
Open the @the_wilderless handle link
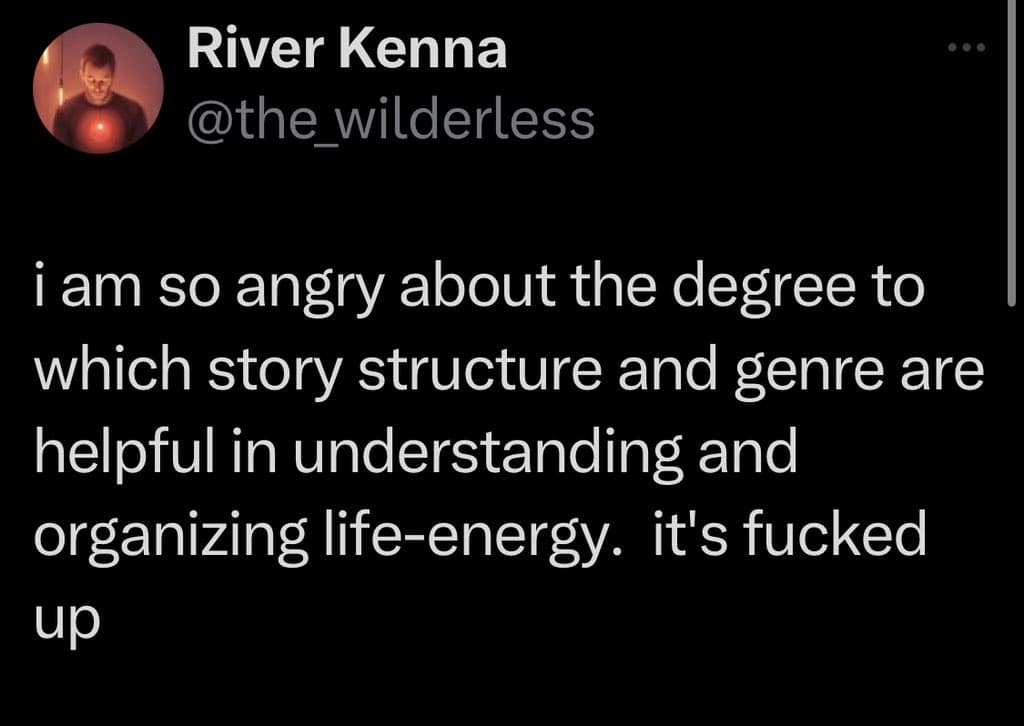pyautogui.click(x=391, y=121)
